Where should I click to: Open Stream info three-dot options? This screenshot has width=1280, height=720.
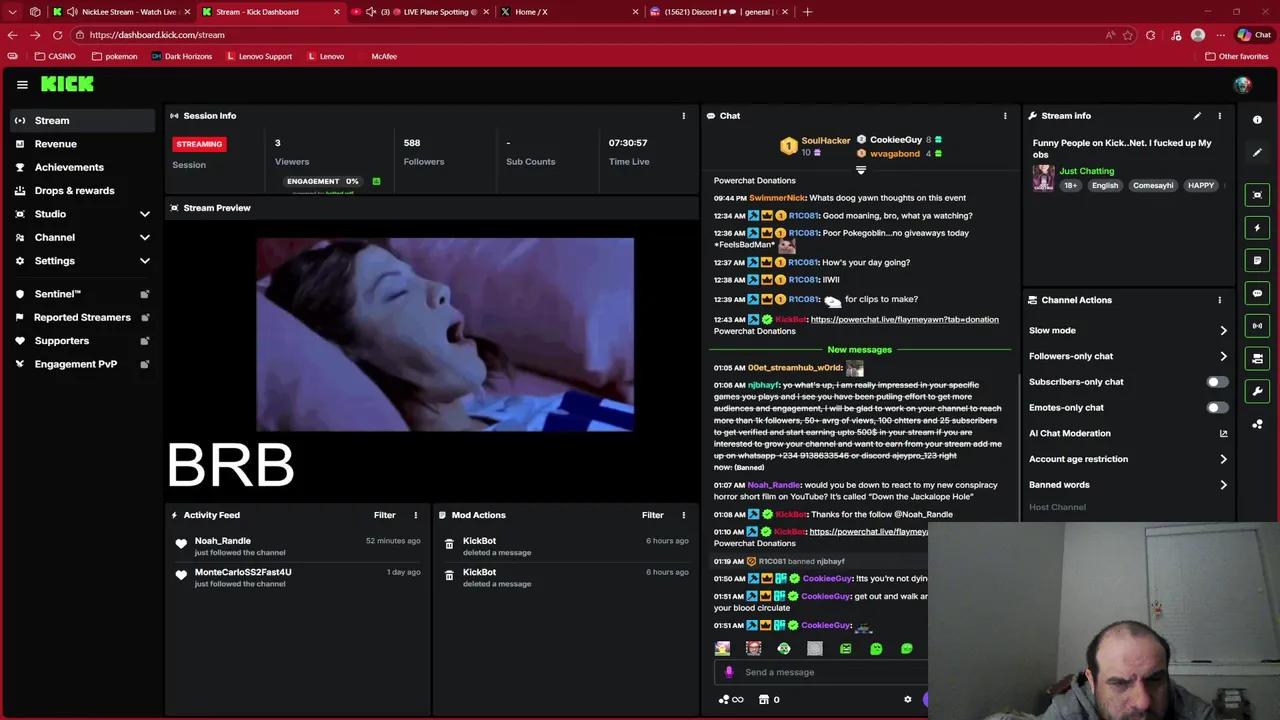(x=1219, y=116)
